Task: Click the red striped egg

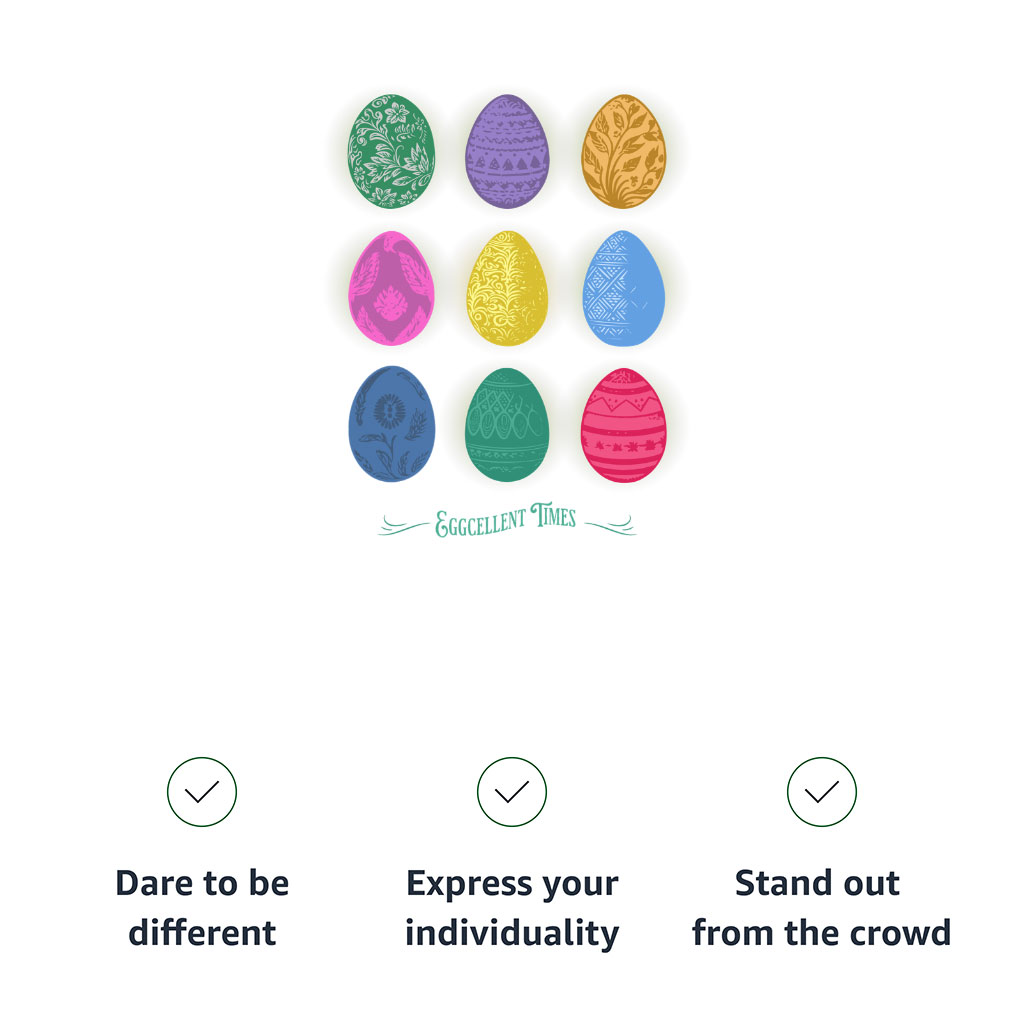Action: pyautogui.click(x=624, y=425)
